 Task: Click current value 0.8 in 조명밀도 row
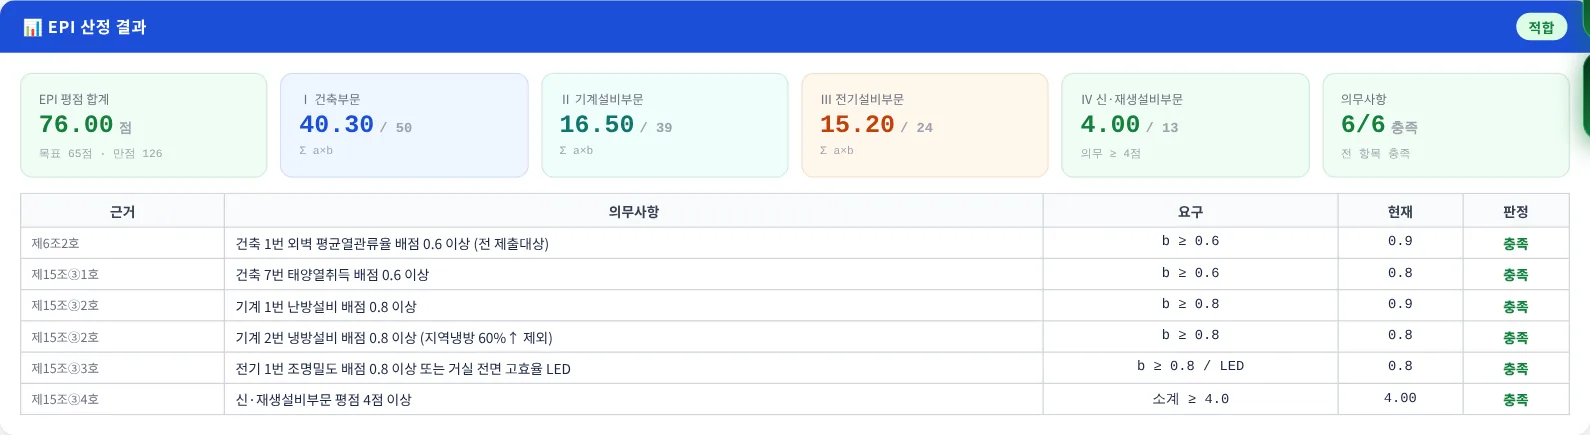pos(1400,366)
